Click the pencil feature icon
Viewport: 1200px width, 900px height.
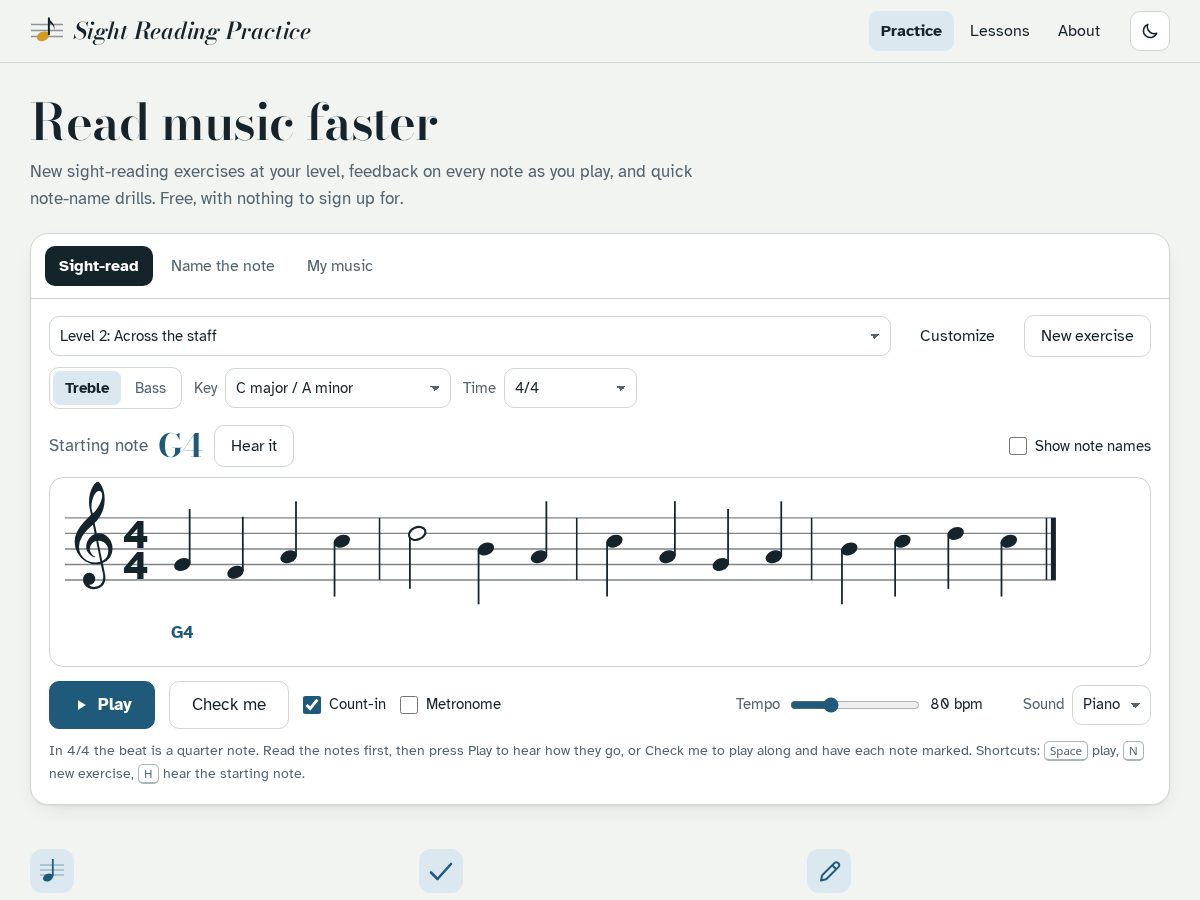[829, 871]
